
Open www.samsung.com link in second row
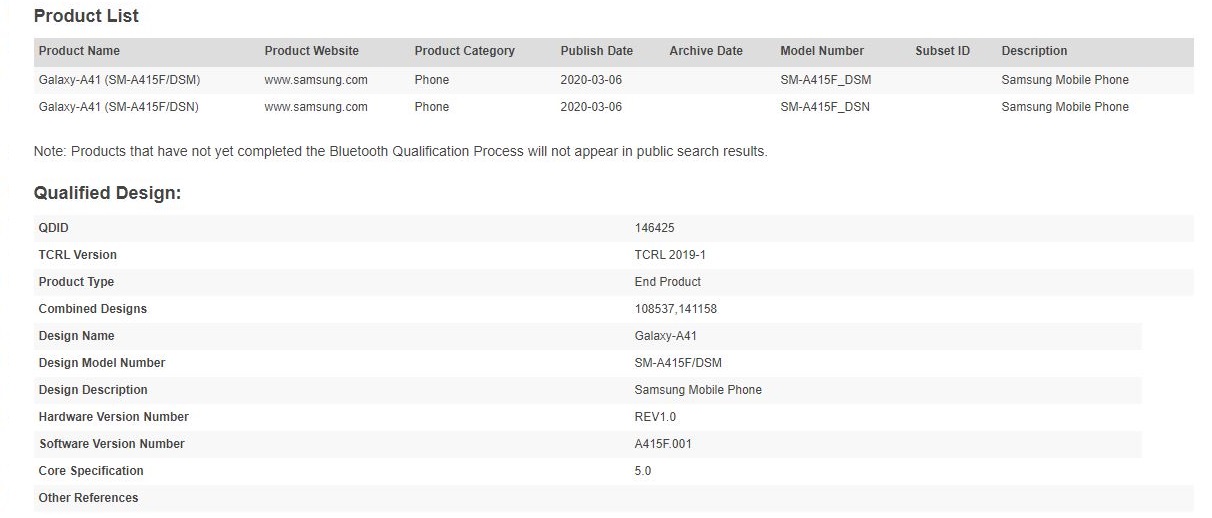(315, 107)
